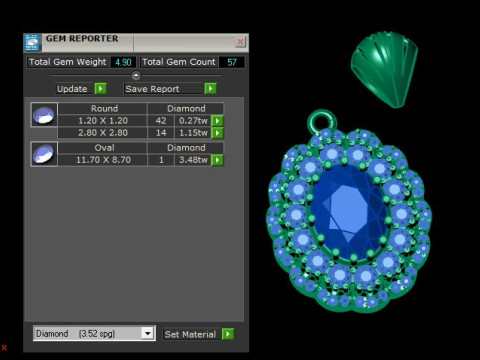
Task: Click the green arrow next to Set Material
Action: [228, 334]
